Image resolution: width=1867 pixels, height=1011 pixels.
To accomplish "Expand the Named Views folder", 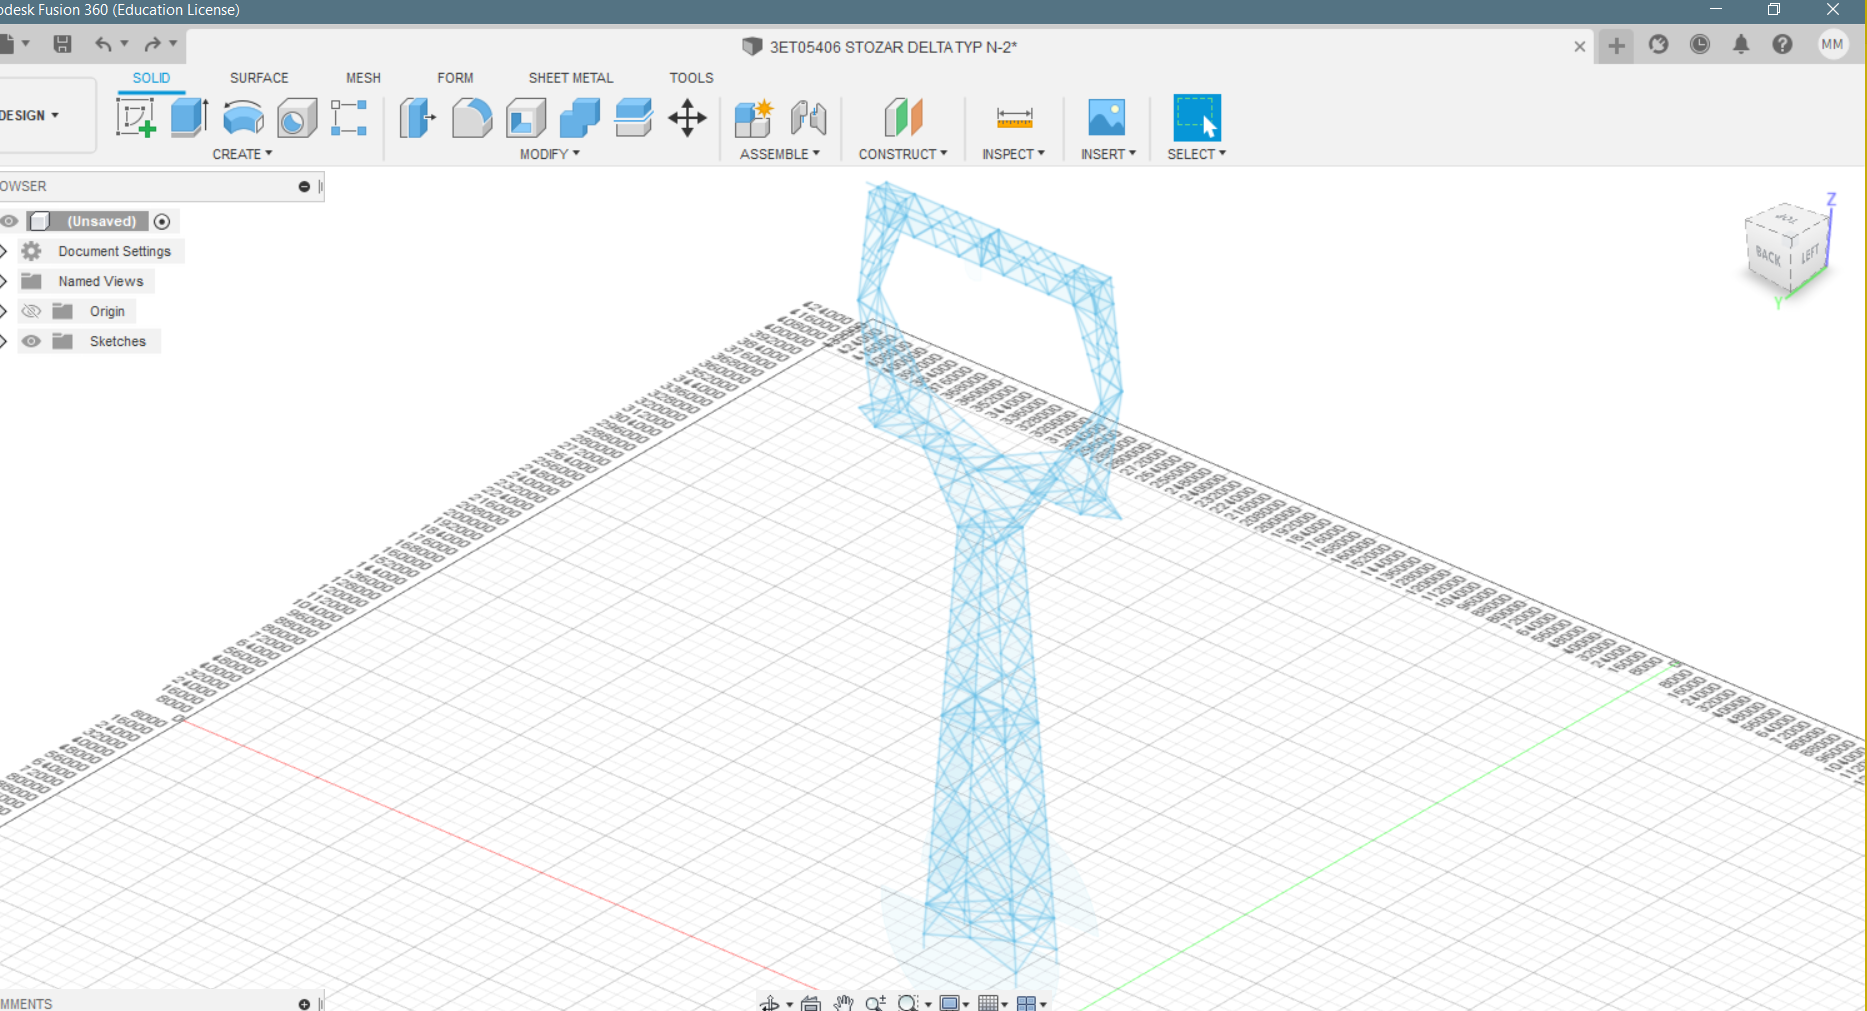I will coord(4,281).
